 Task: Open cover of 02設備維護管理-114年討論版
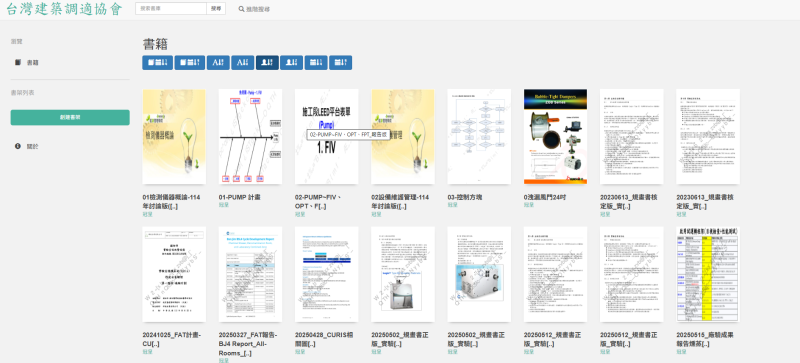403,137
